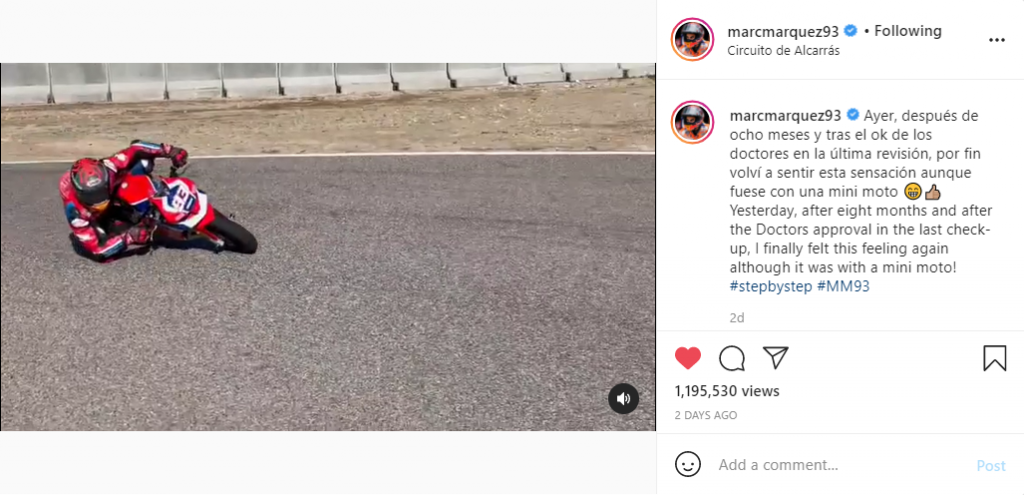
Task: Save post using the bookmark icon
Action: (x=995, y=358)
